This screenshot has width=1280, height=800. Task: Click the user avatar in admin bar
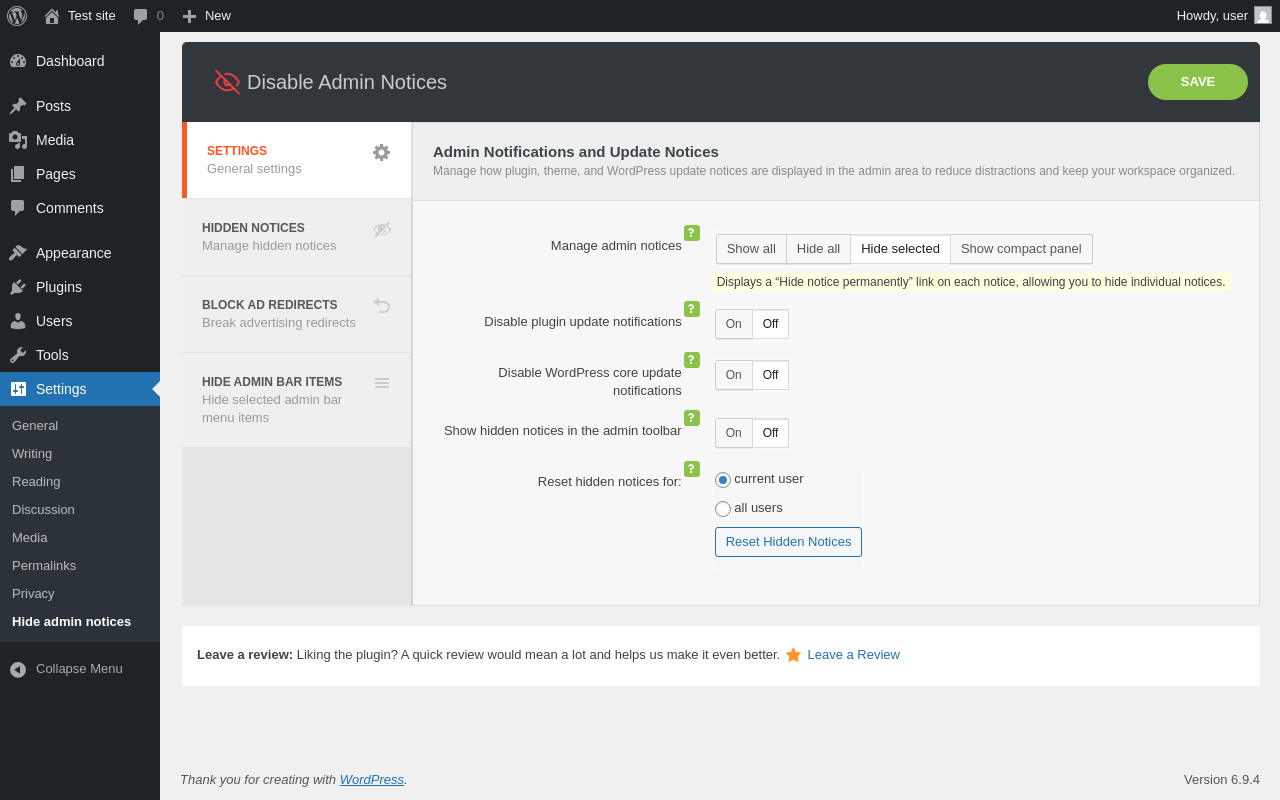tap(1263, 16)
